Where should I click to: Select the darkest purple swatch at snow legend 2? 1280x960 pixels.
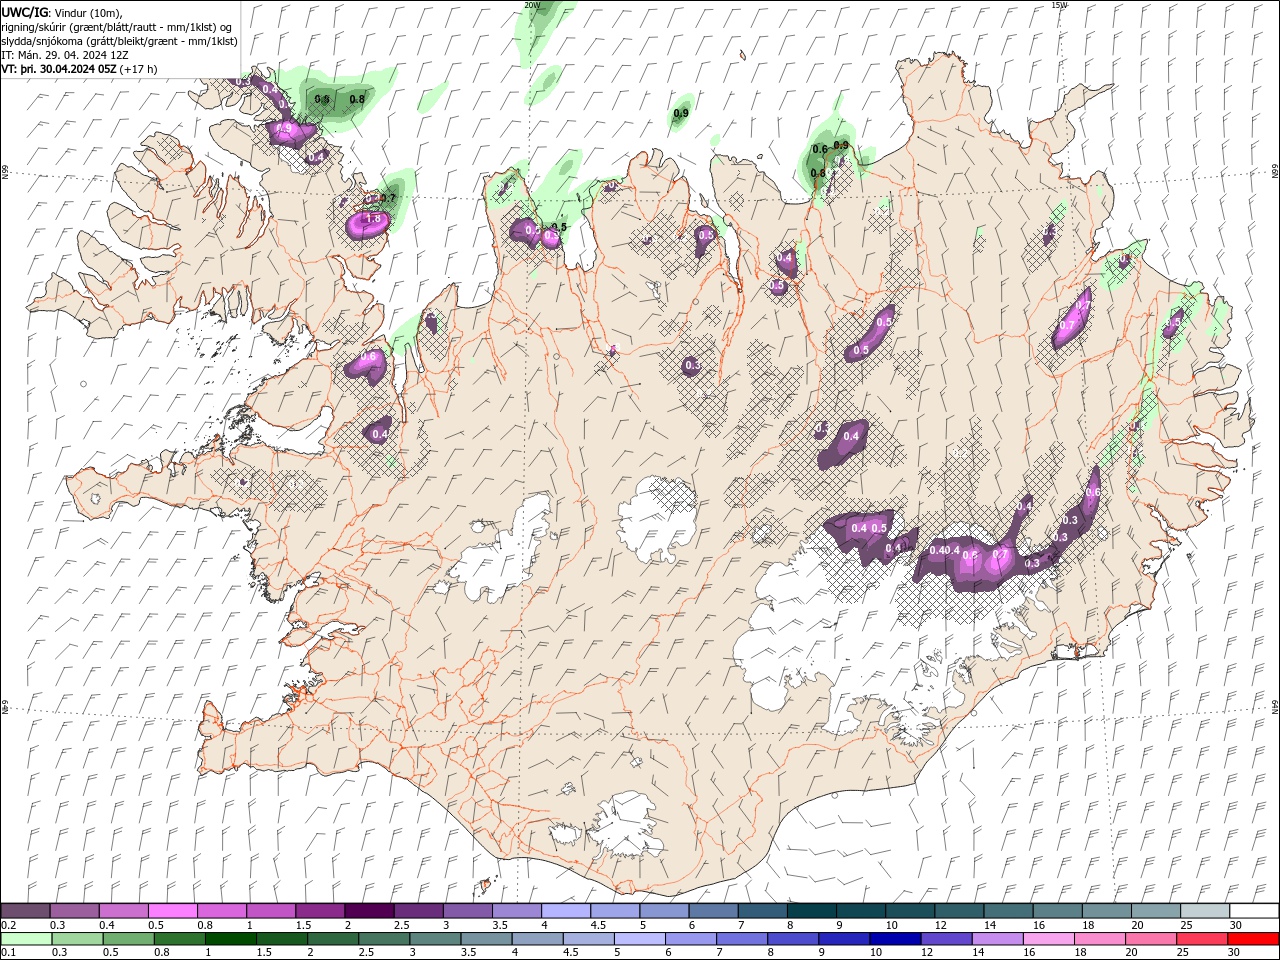tap(369, 911)
